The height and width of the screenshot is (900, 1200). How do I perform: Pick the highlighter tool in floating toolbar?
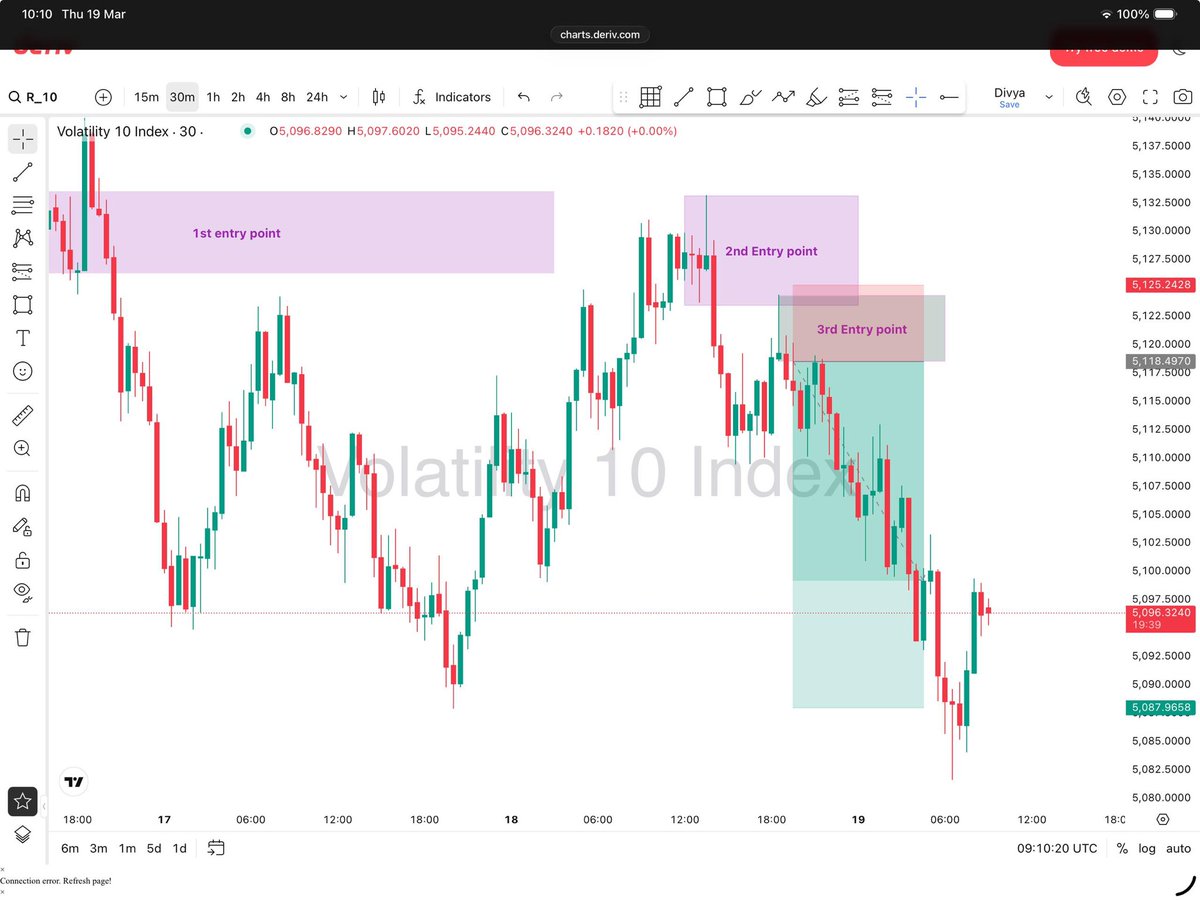pyautogui.click(x=816, y=97)
